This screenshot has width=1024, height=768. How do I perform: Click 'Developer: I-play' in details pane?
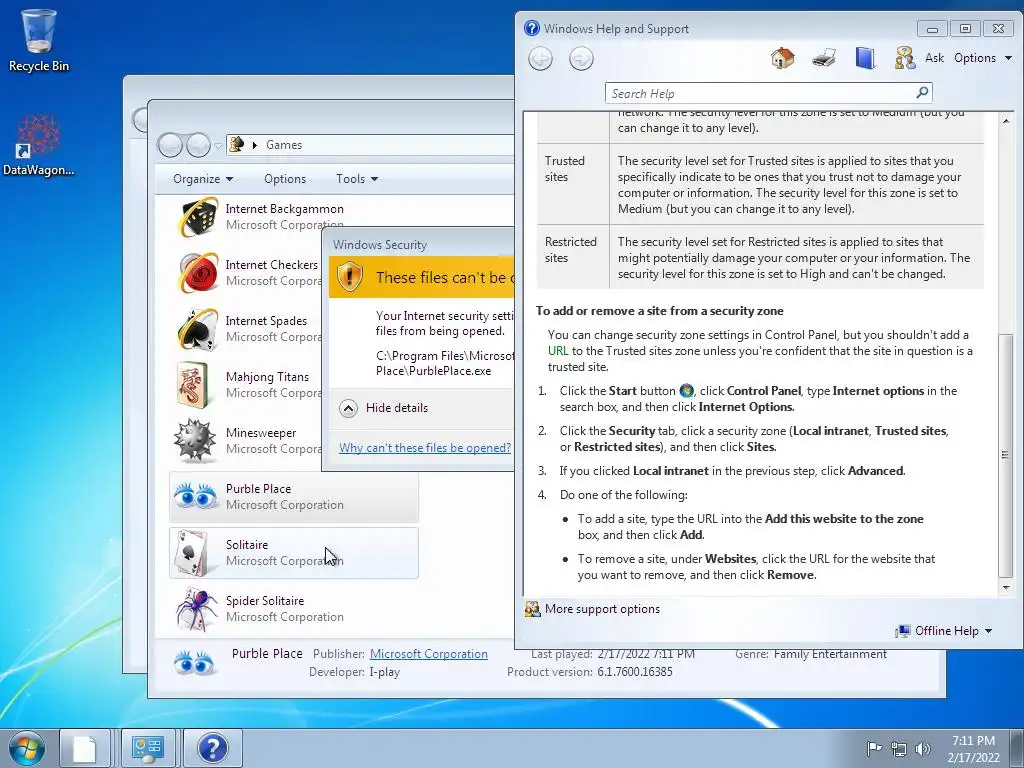pos(355,672)
